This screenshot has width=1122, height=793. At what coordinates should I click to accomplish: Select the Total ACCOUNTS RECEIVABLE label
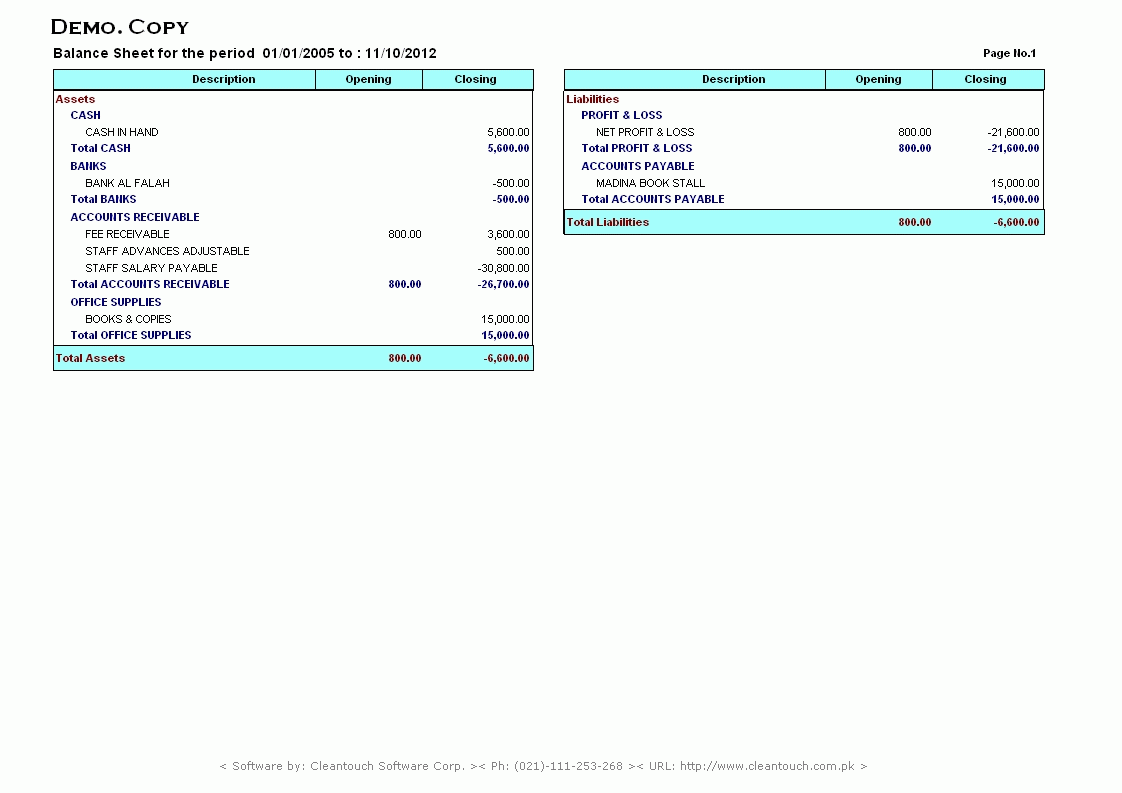click(x=150, y=284)
